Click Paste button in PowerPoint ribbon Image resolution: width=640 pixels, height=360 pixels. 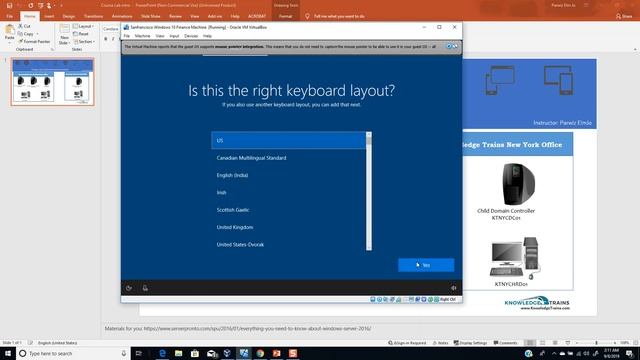click(9, 33)
